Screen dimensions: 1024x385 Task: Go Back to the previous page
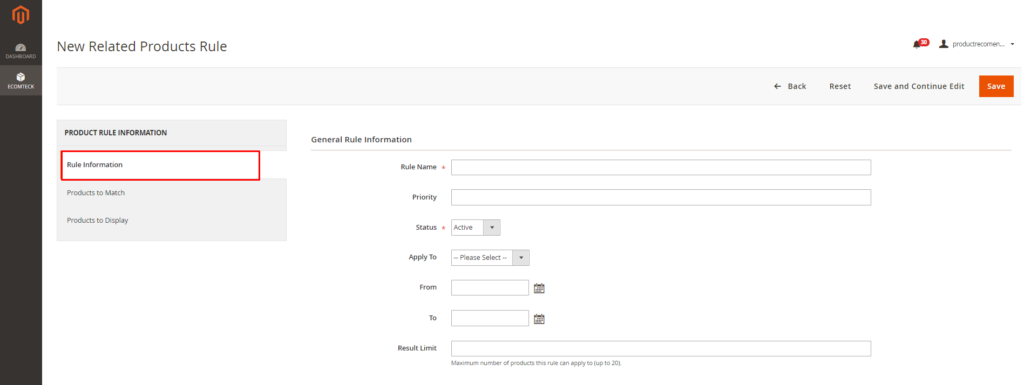(790, 86)
